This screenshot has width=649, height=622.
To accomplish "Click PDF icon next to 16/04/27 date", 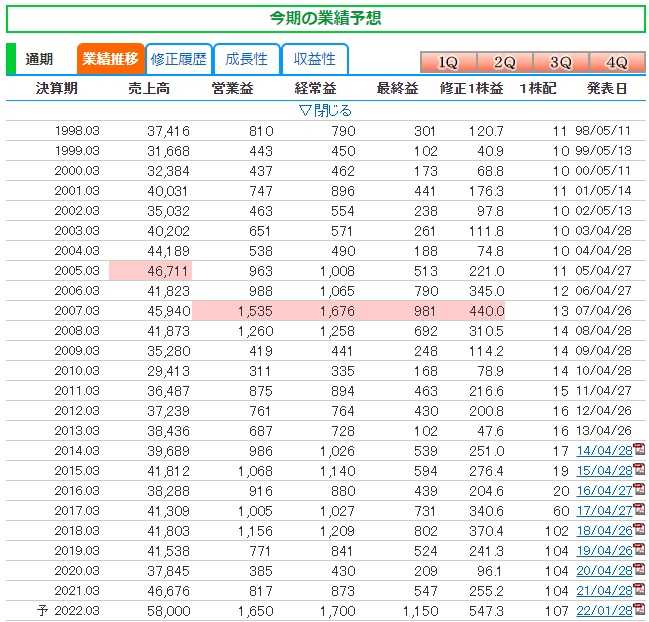I will 637,490.
